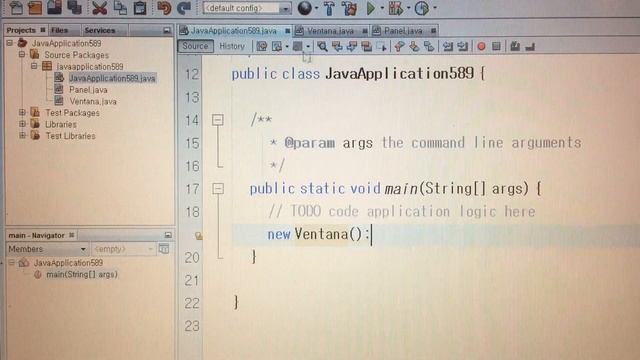This screenshot has height=360, width=640.
Task: Expand the Libraries node
Action: coord(22,124)
